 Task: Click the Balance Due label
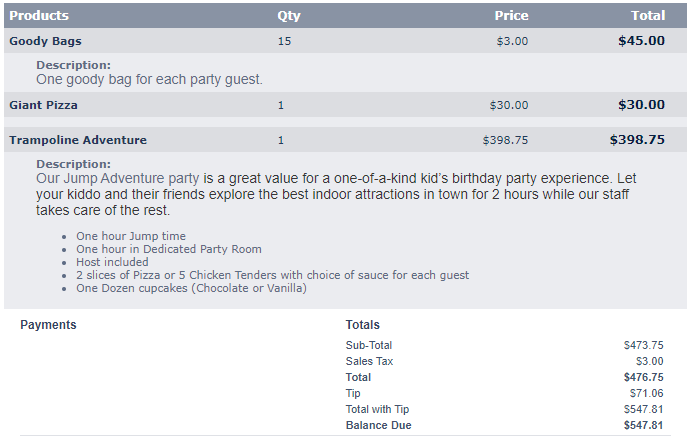click(378, 425)
